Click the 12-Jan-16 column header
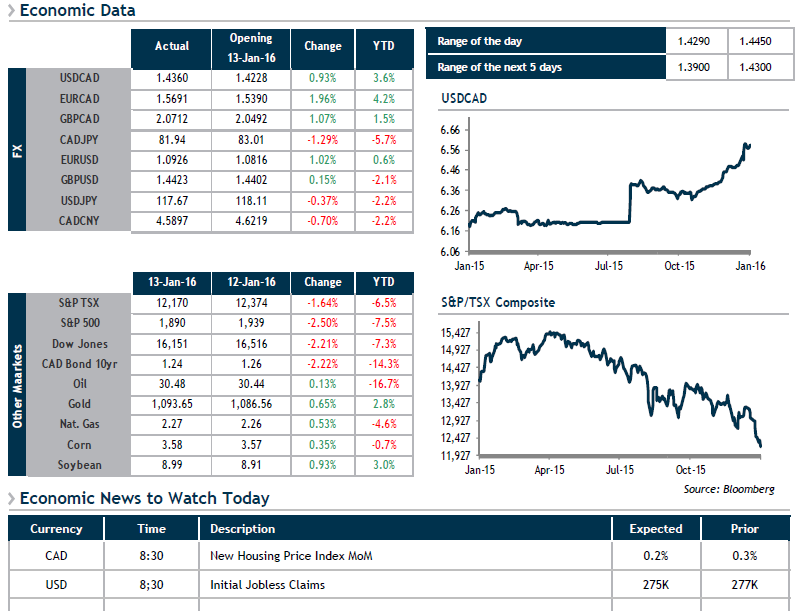800x611 pixels. click(251, 282)
